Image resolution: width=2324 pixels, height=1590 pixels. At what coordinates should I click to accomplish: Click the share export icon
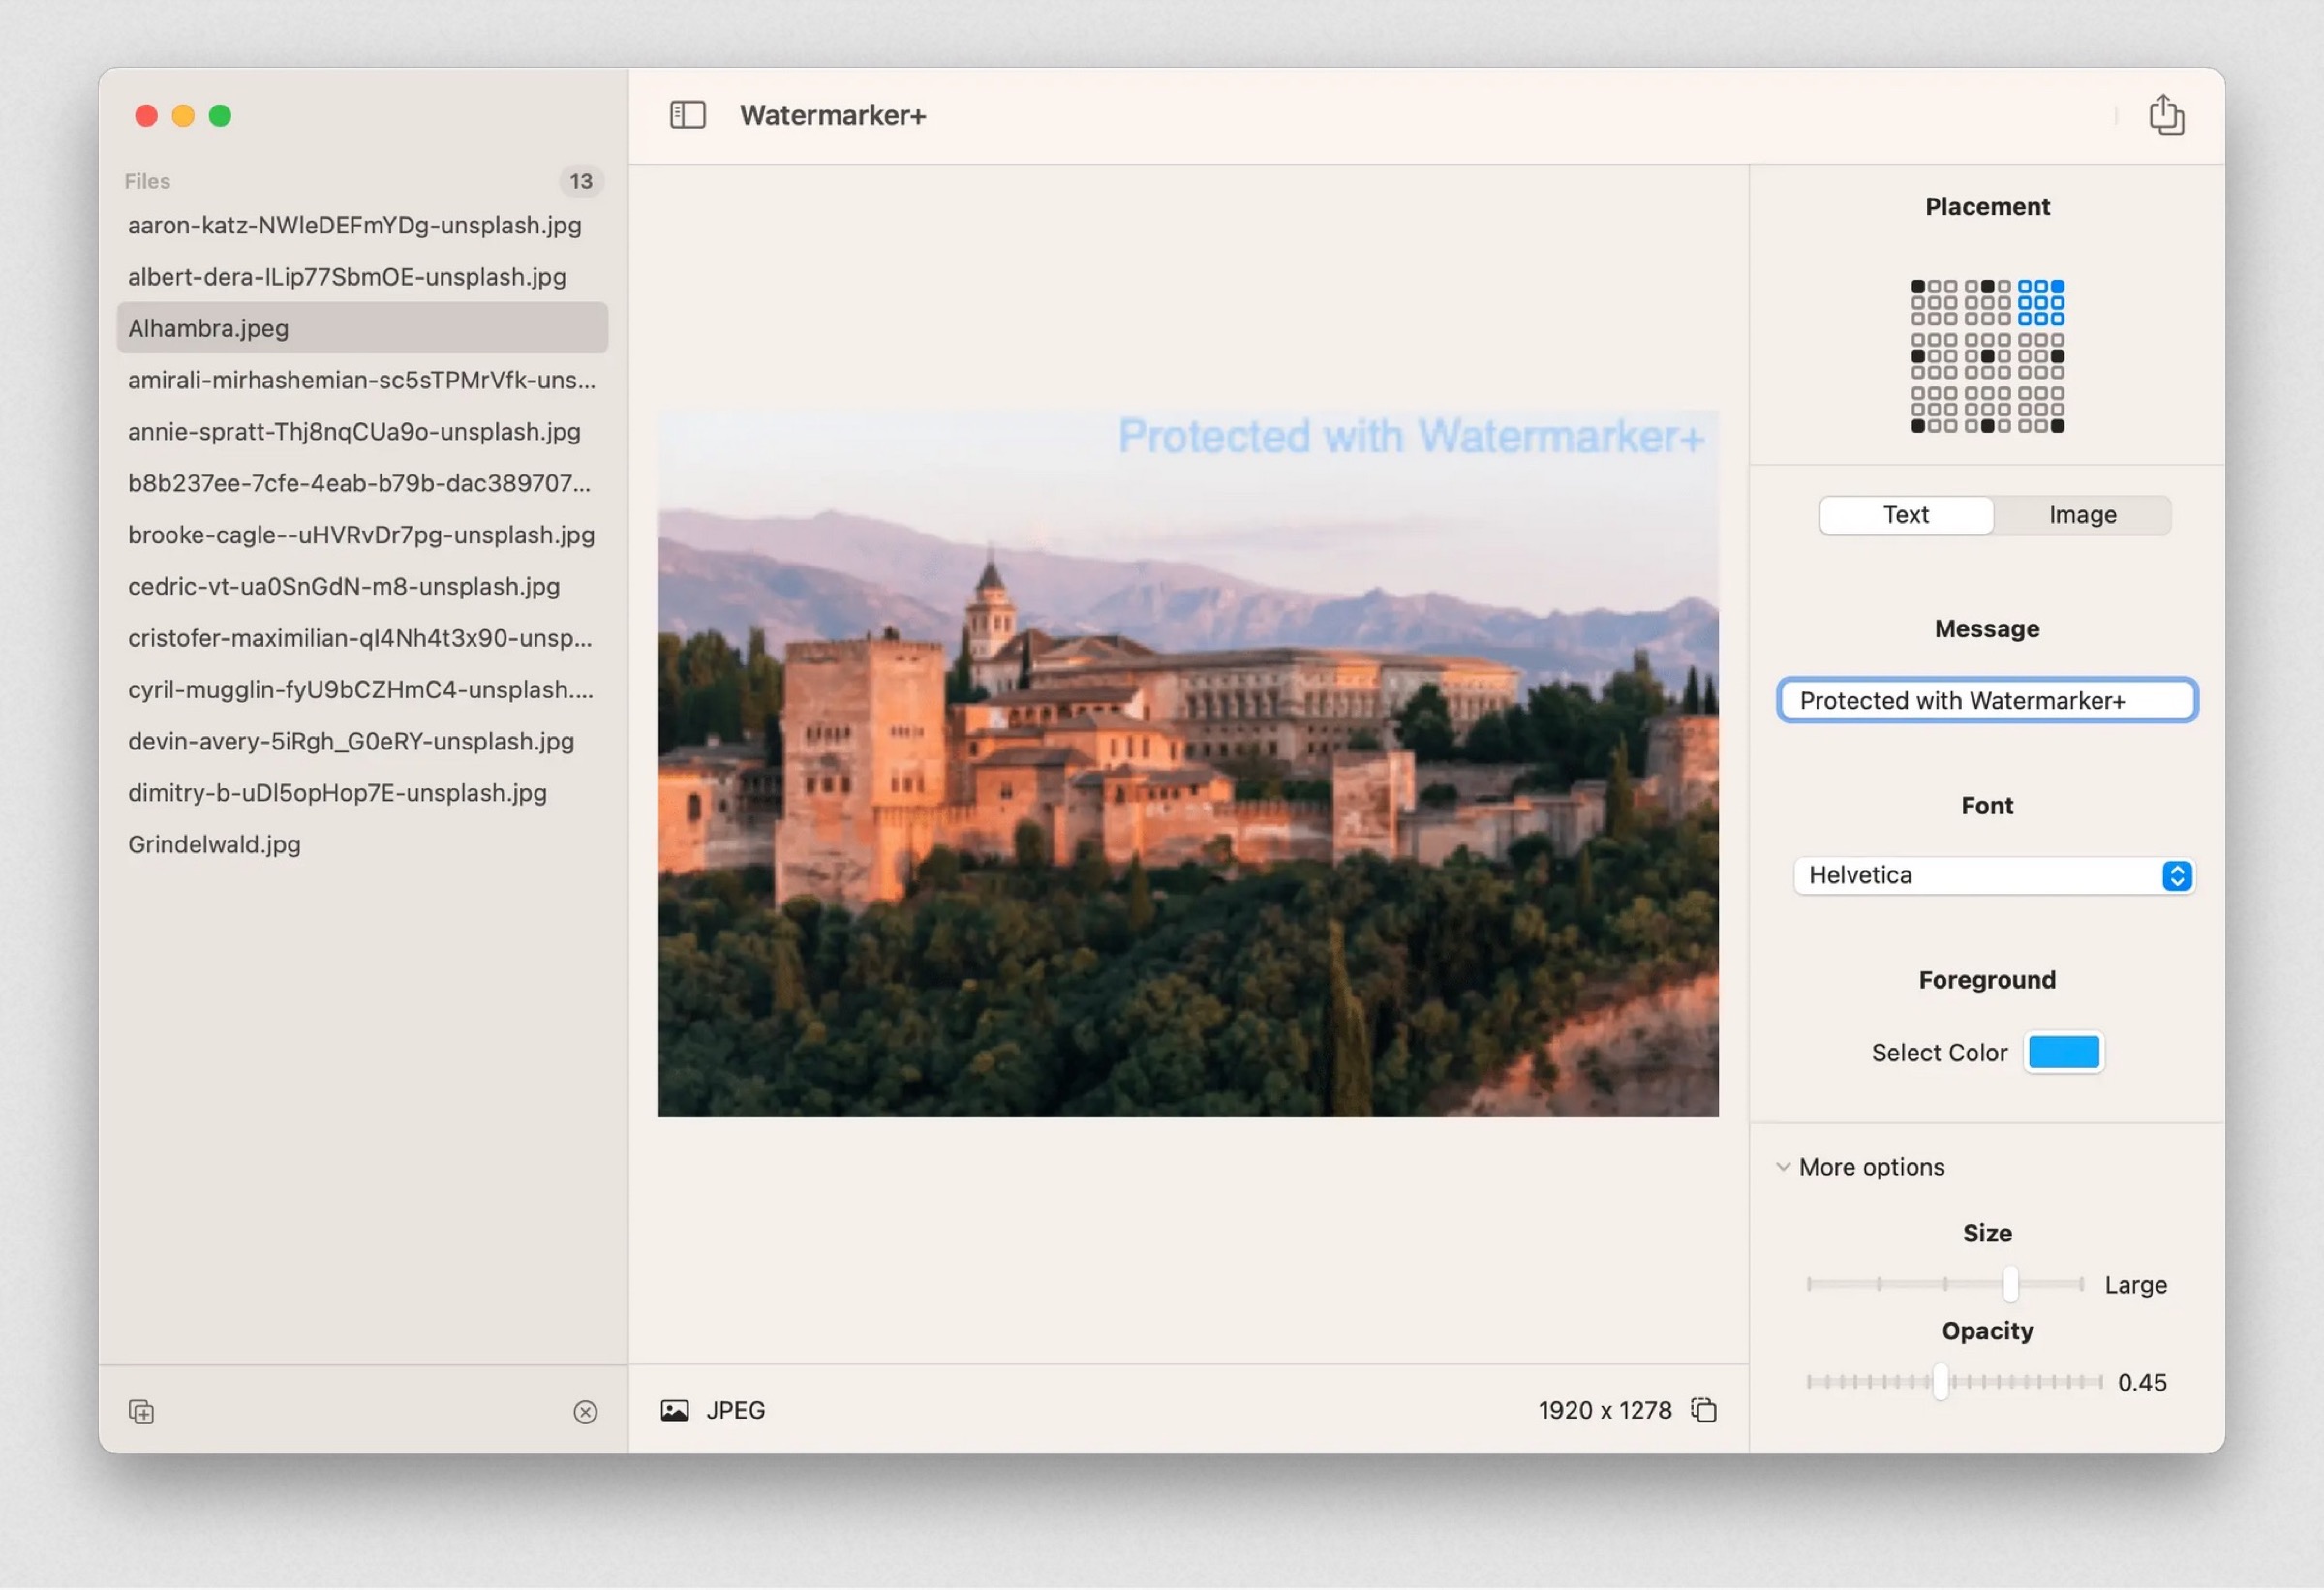(2166, 115)
